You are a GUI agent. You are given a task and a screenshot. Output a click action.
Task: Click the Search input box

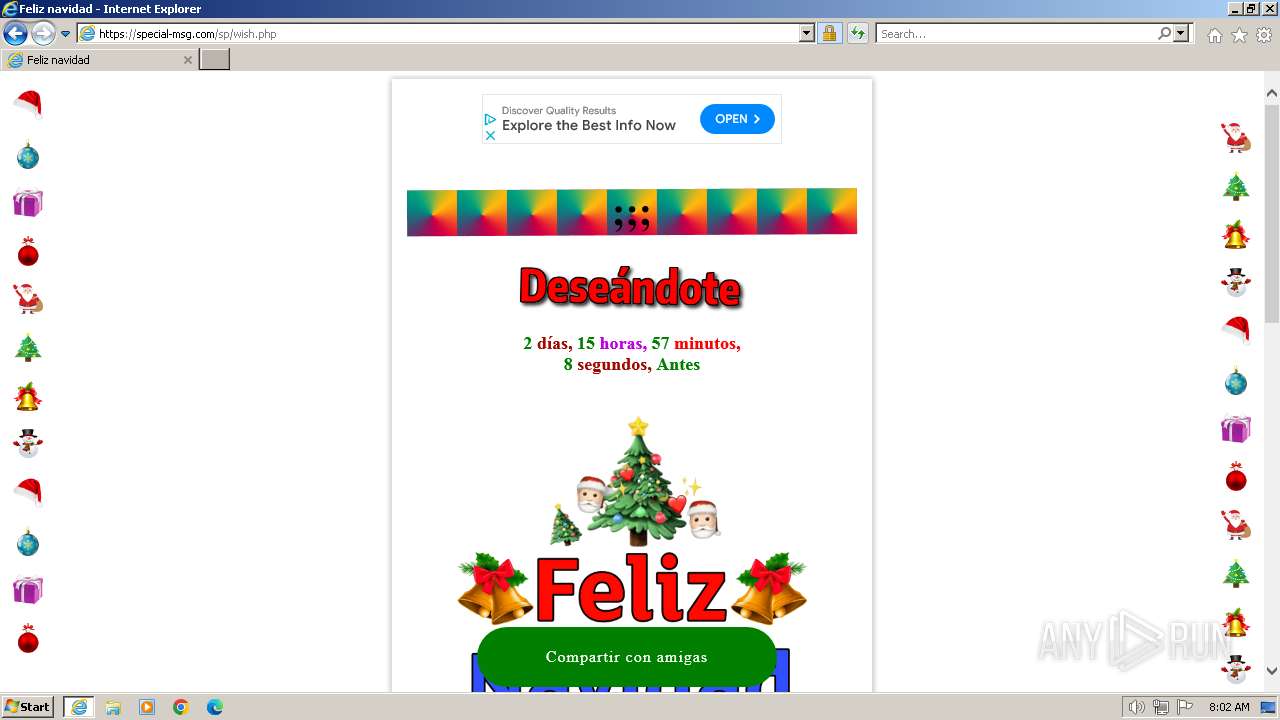[x=1016, y=34]
